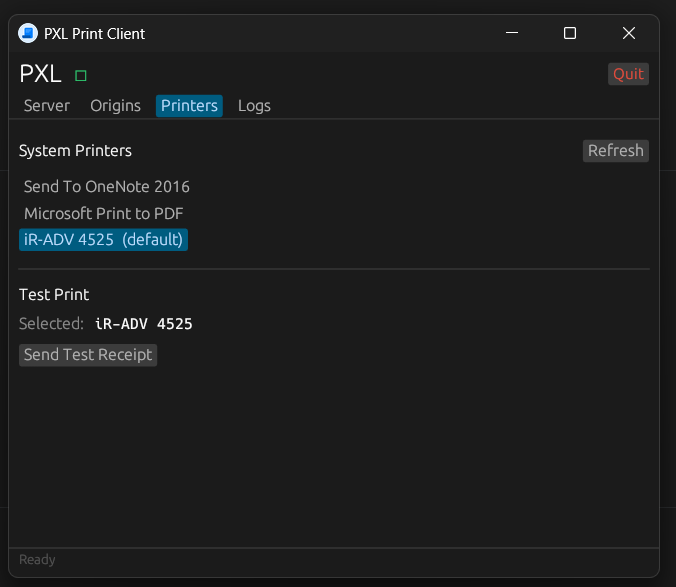Switch to the Origins tab
Viewport: 676px width, 587px height.
(115, 106)
